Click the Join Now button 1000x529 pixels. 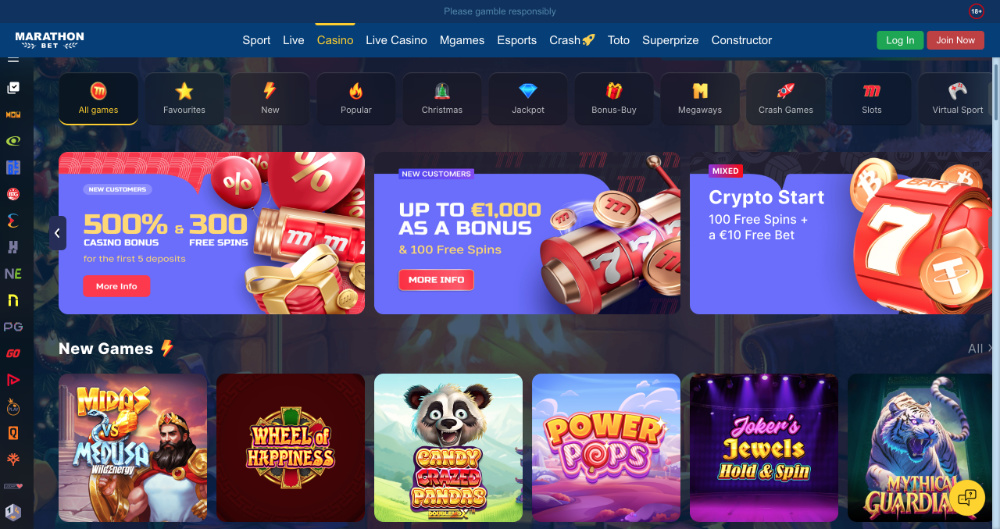tap(955, 40)
